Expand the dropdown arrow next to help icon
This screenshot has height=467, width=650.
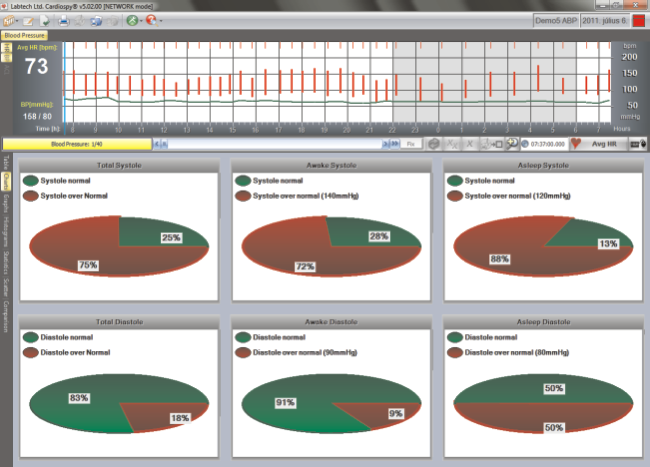coord(161,21)
